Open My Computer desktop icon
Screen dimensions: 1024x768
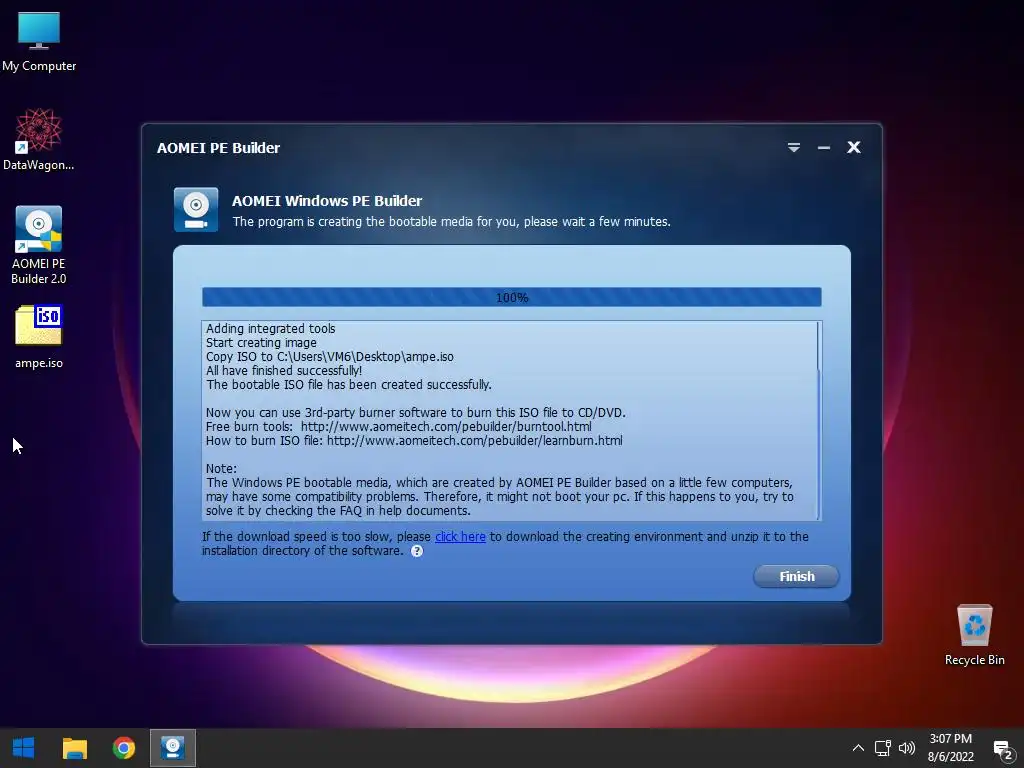point(39,41)
